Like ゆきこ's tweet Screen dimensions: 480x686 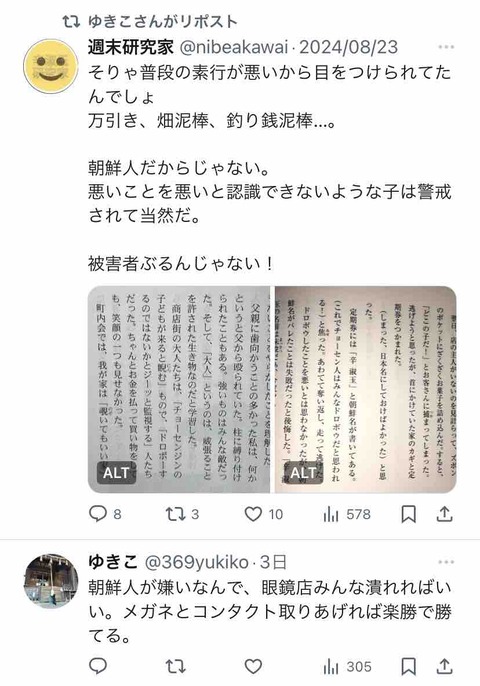tap(253, 666)
